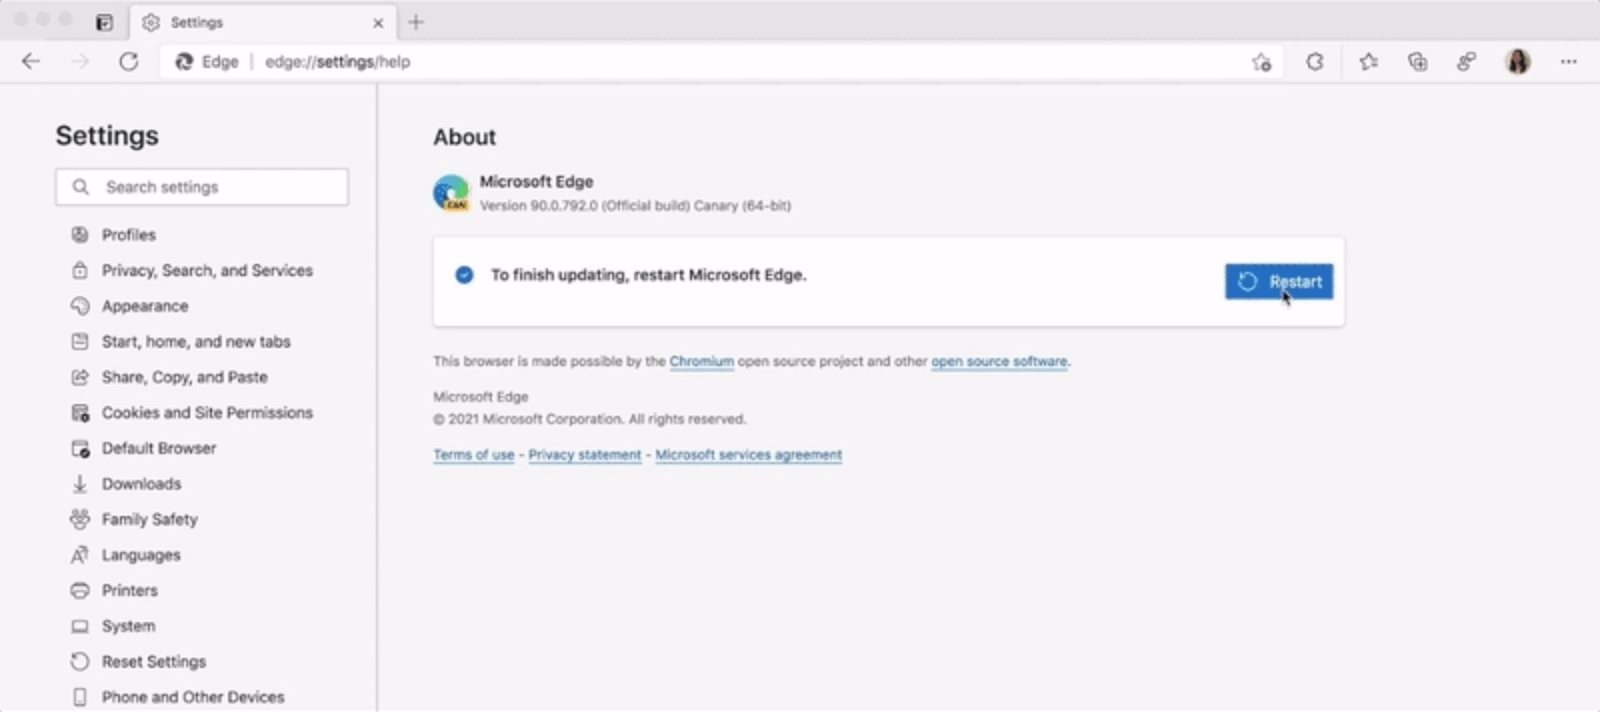Open the Terms of use link
The width and height of the screenshot is (1600, 712).
pyautogui.click(x=474, y=454)
